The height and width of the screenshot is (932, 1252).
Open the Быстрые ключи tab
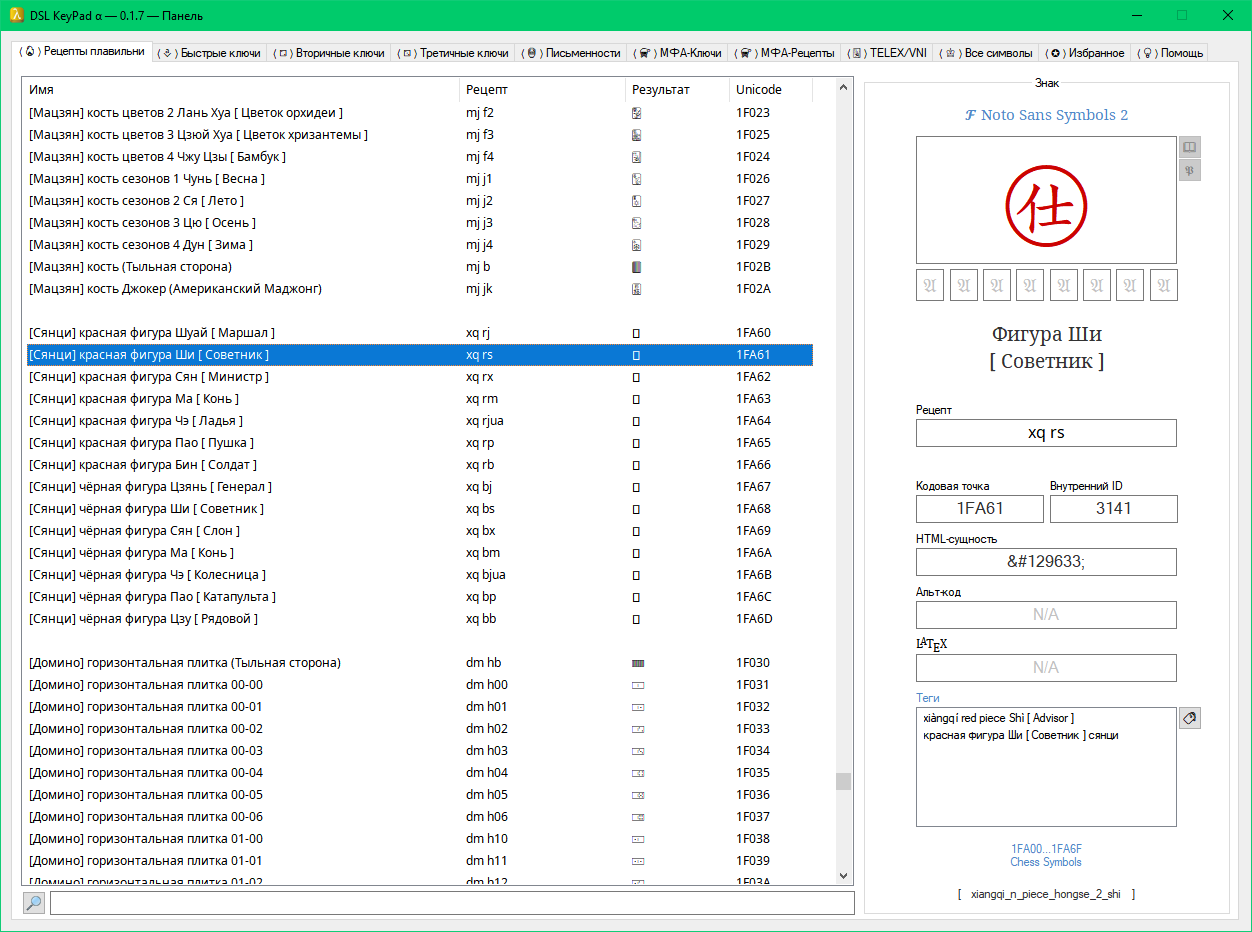(x=211, y=53)
